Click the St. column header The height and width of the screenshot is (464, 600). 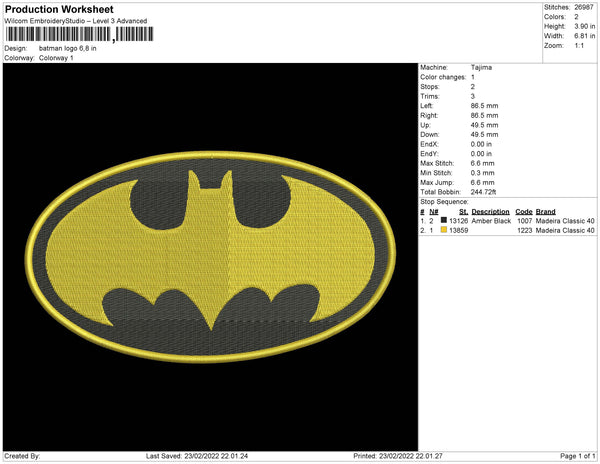pos(463,212)
